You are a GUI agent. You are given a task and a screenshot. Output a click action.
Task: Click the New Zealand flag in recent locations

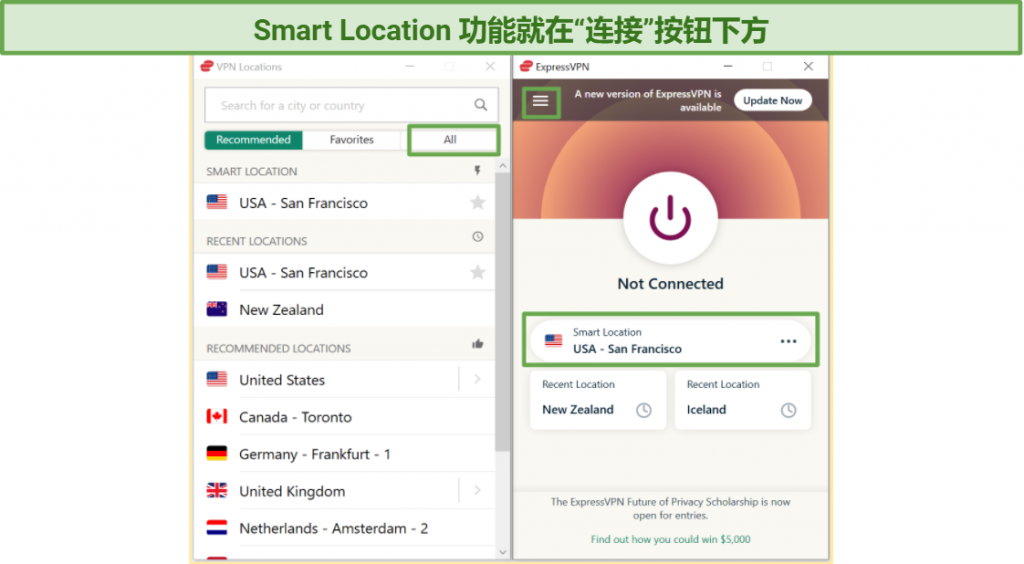(217, 309)
